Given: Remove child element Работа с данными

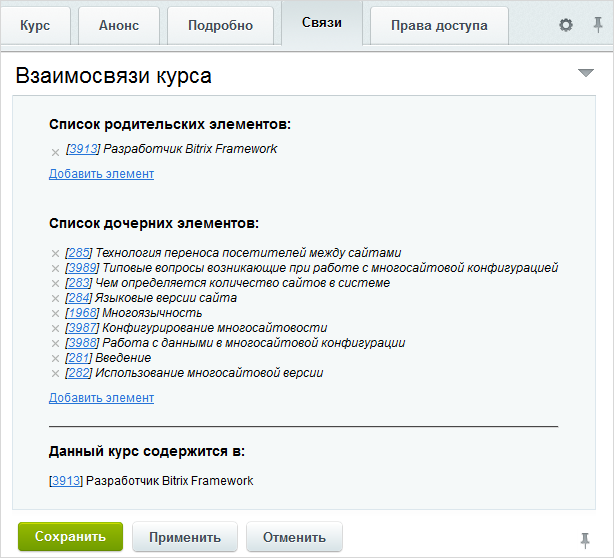Looking at the screenshot, I should tap(55, 343).
